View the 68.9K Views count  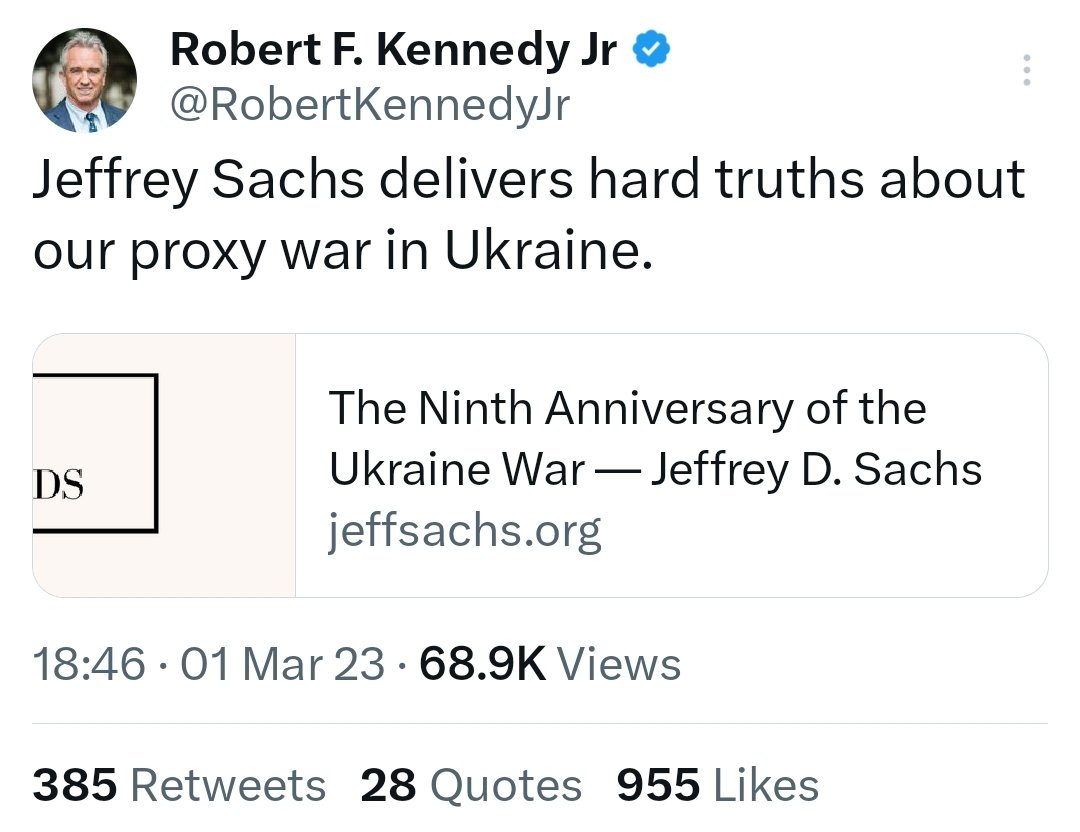(550, 664)
